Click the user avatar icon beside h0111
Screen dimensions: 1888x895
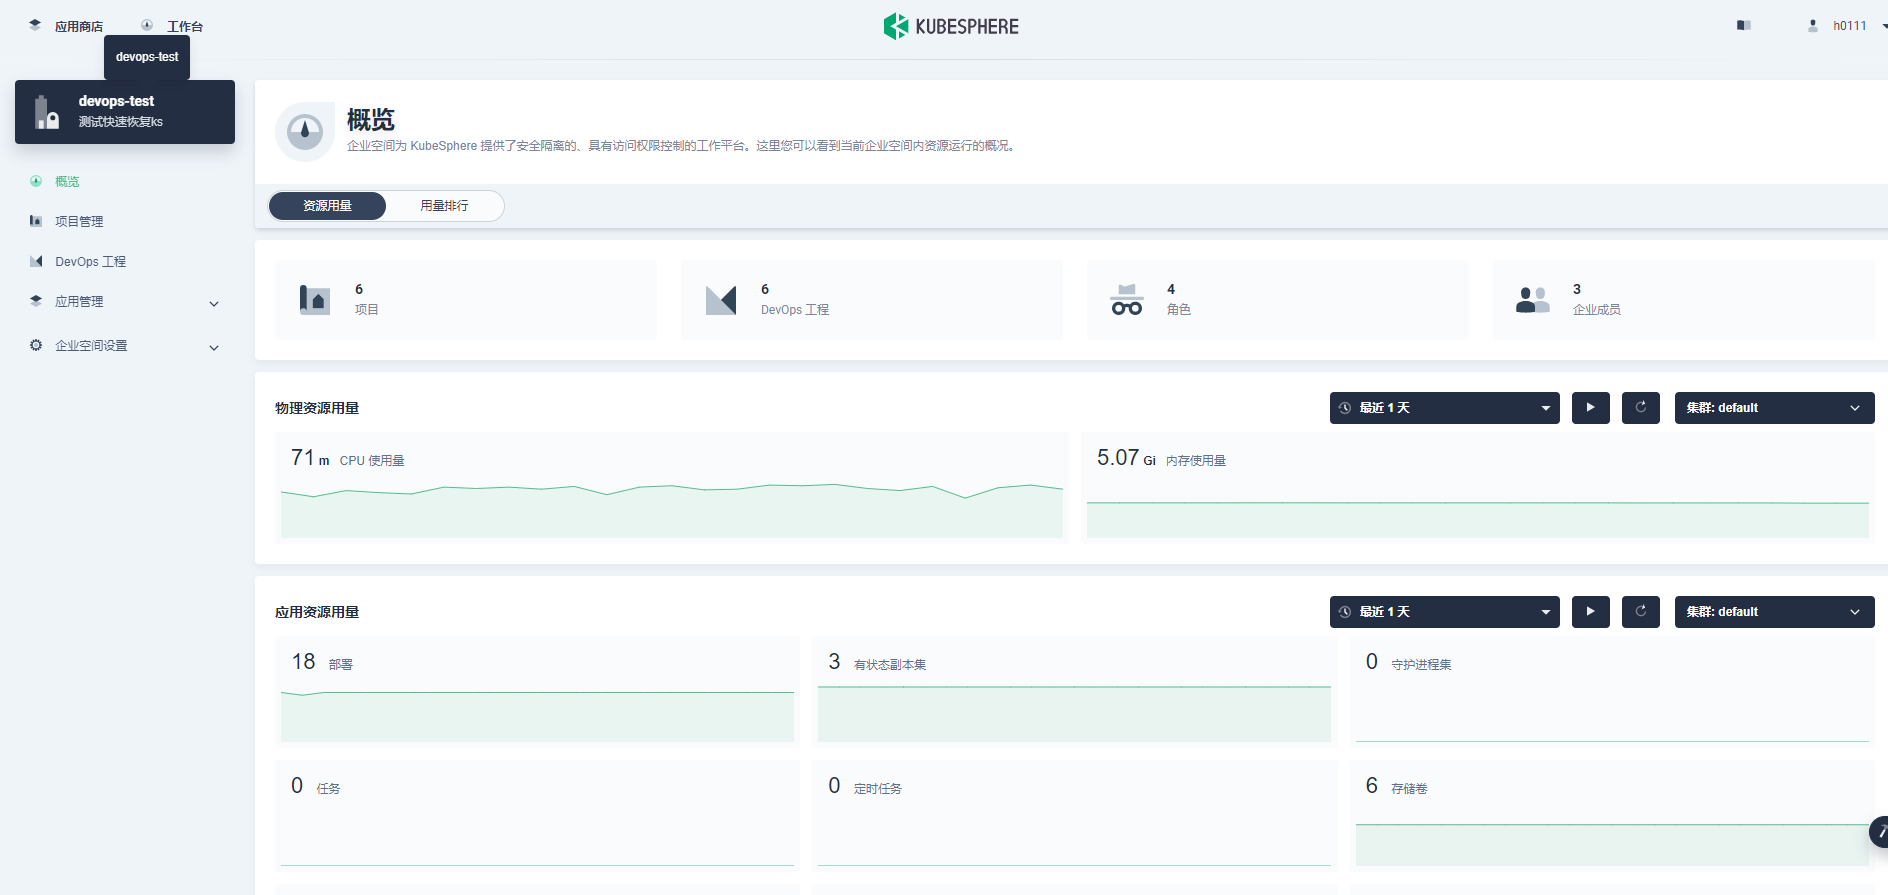coord(1813,26)
